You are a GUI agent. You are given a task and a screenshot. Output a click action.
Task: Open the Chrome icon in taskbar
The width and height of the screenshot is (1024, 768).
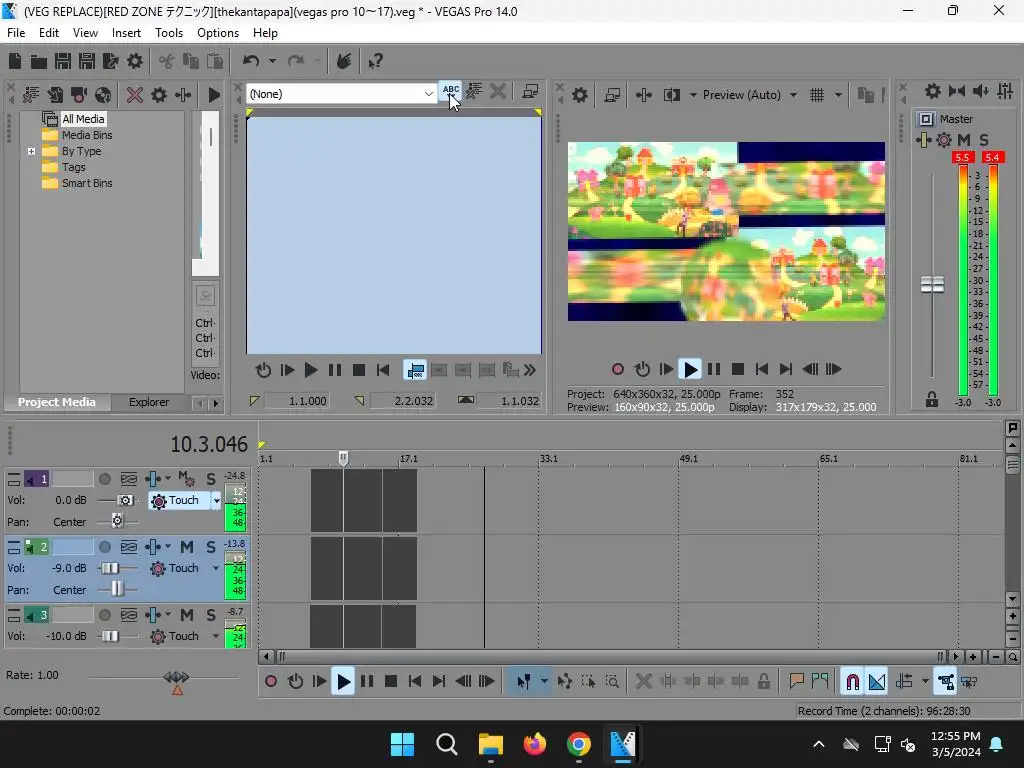tap(579, 744)
